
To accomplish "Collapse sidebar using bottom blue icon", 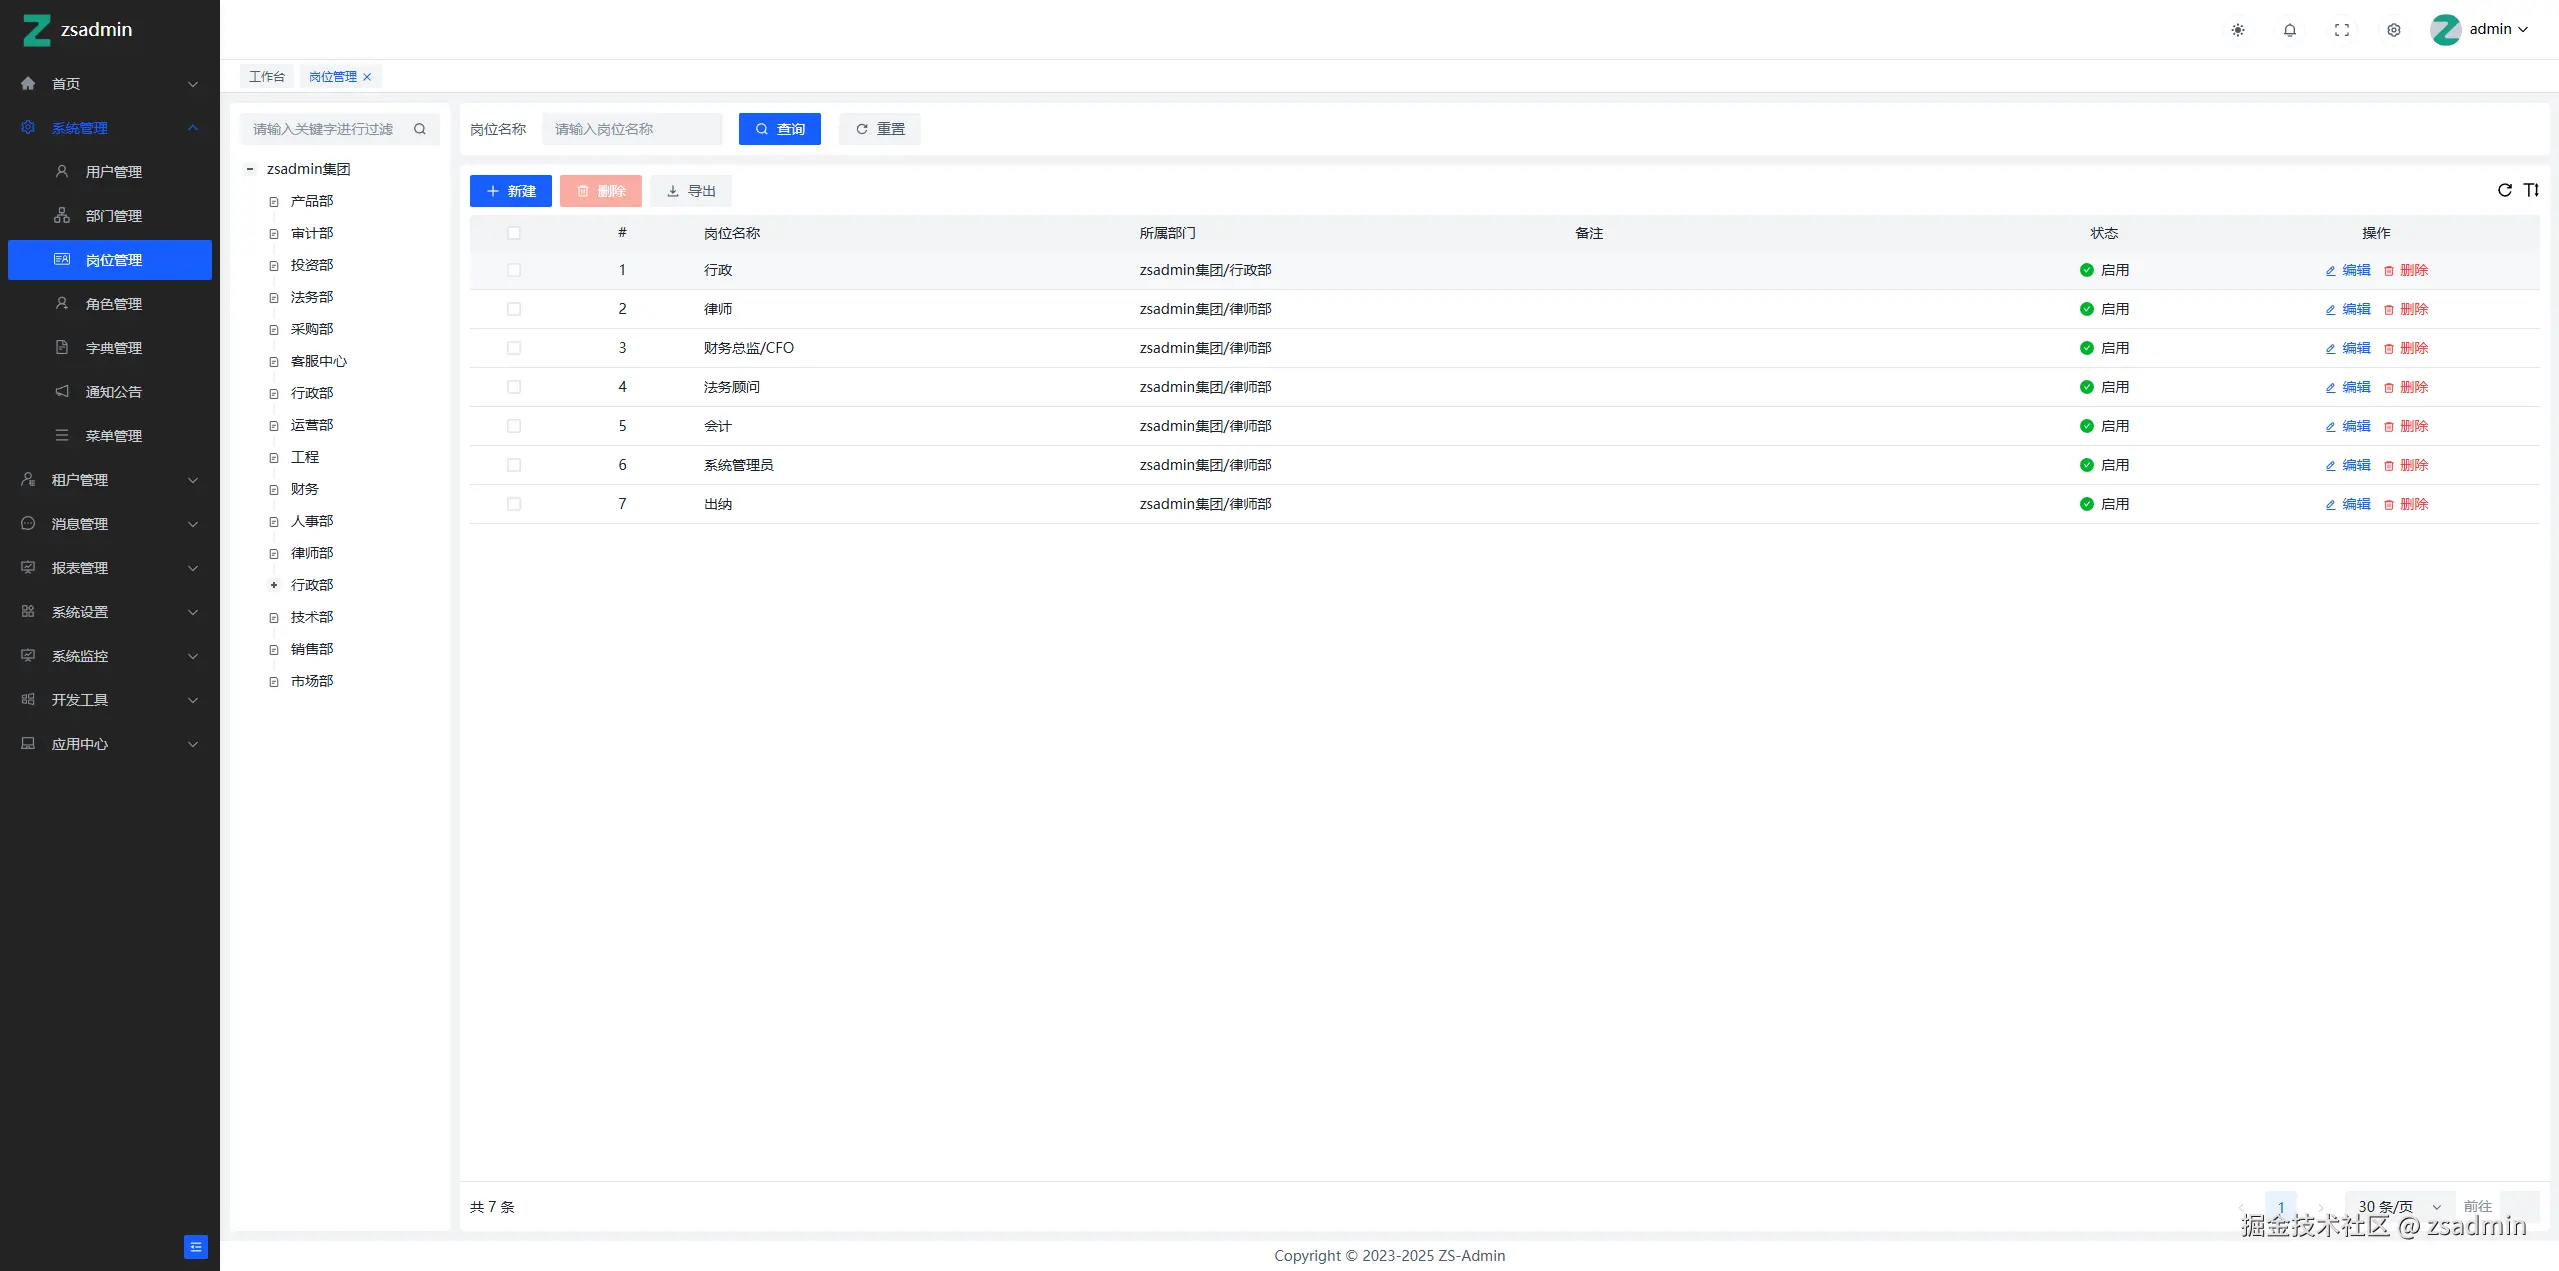I will point(196,1246).
